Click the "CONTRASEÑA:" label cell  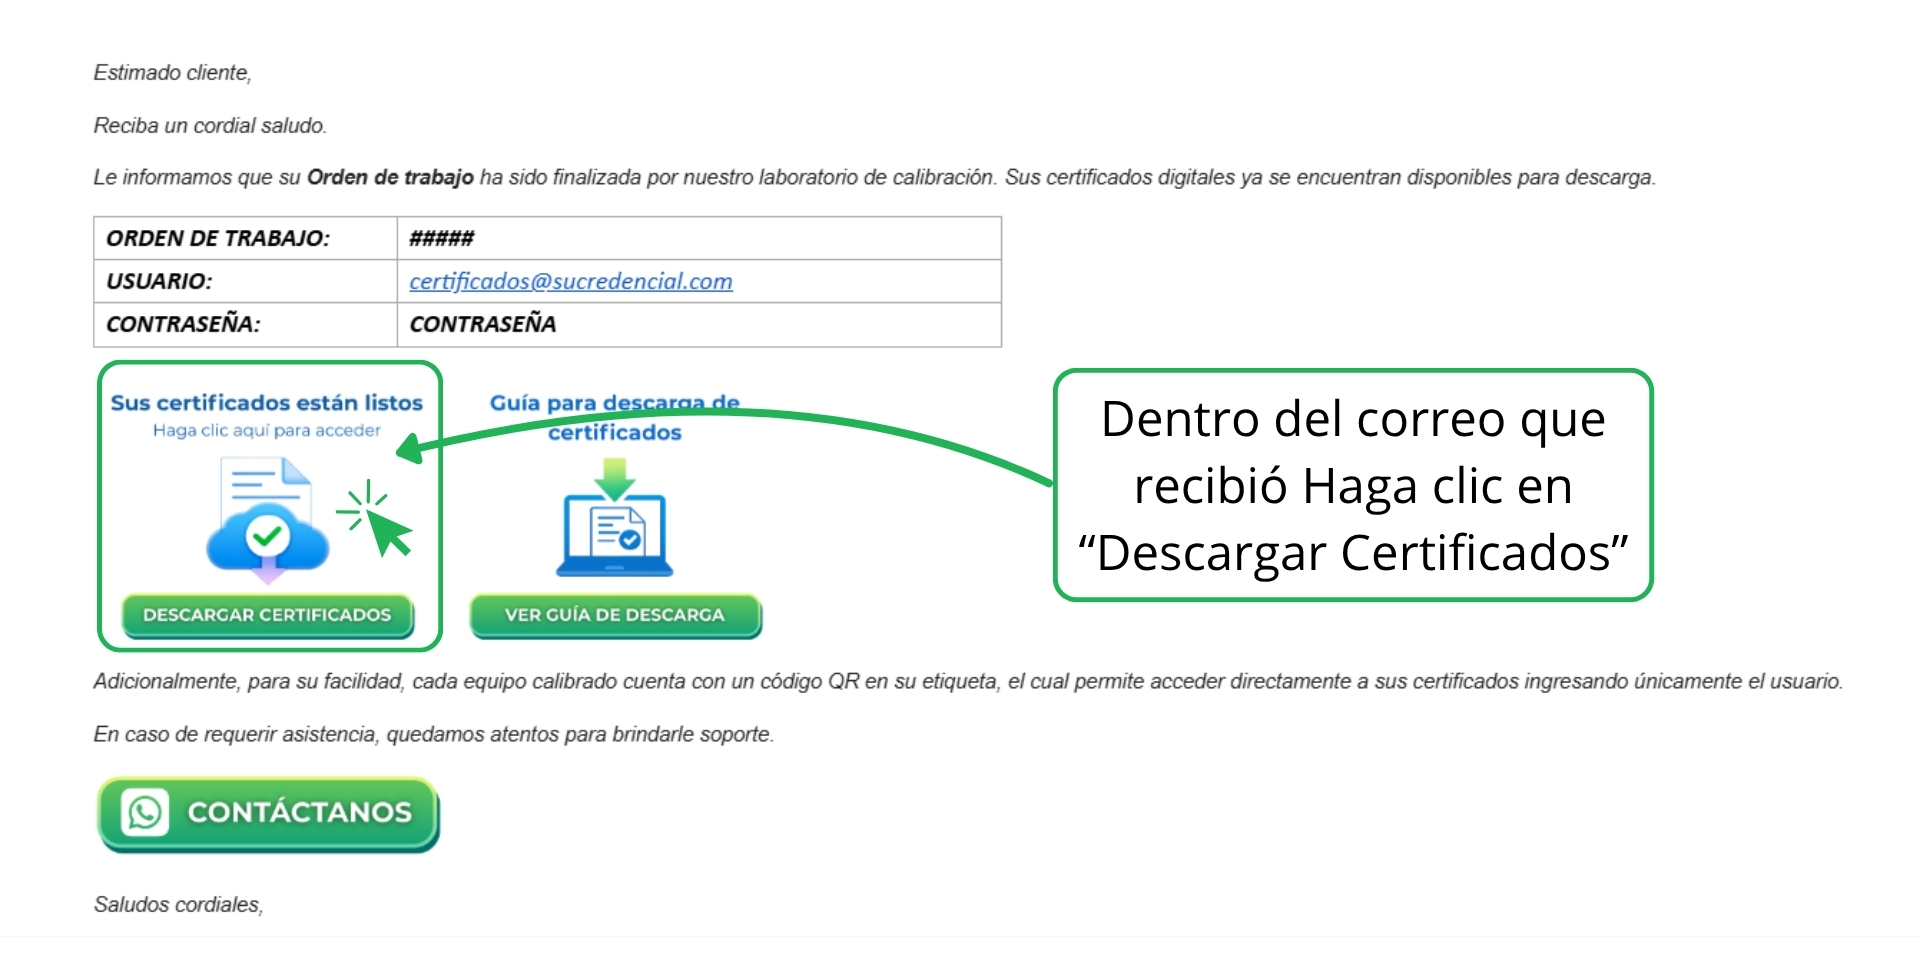(x=183, y=325)
